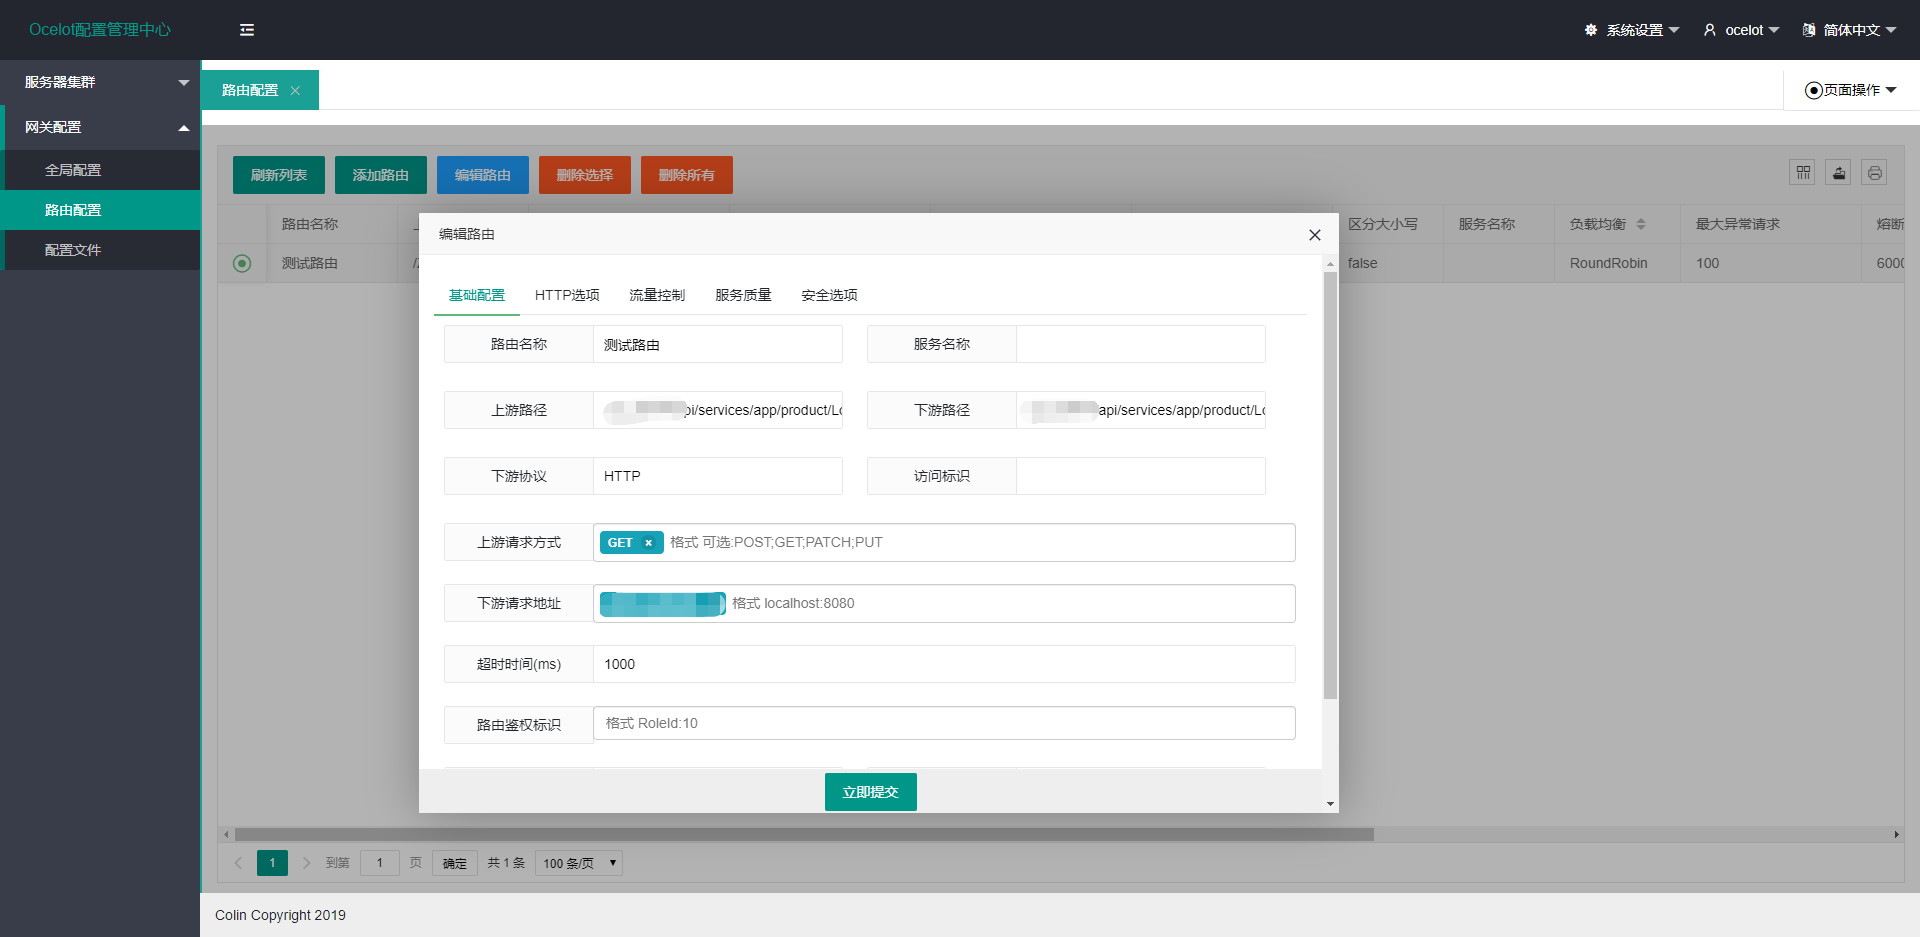Screen dimensions: 1920x937
Task: Close the 路由配置 page tab
Action: (x=295, y=91)
